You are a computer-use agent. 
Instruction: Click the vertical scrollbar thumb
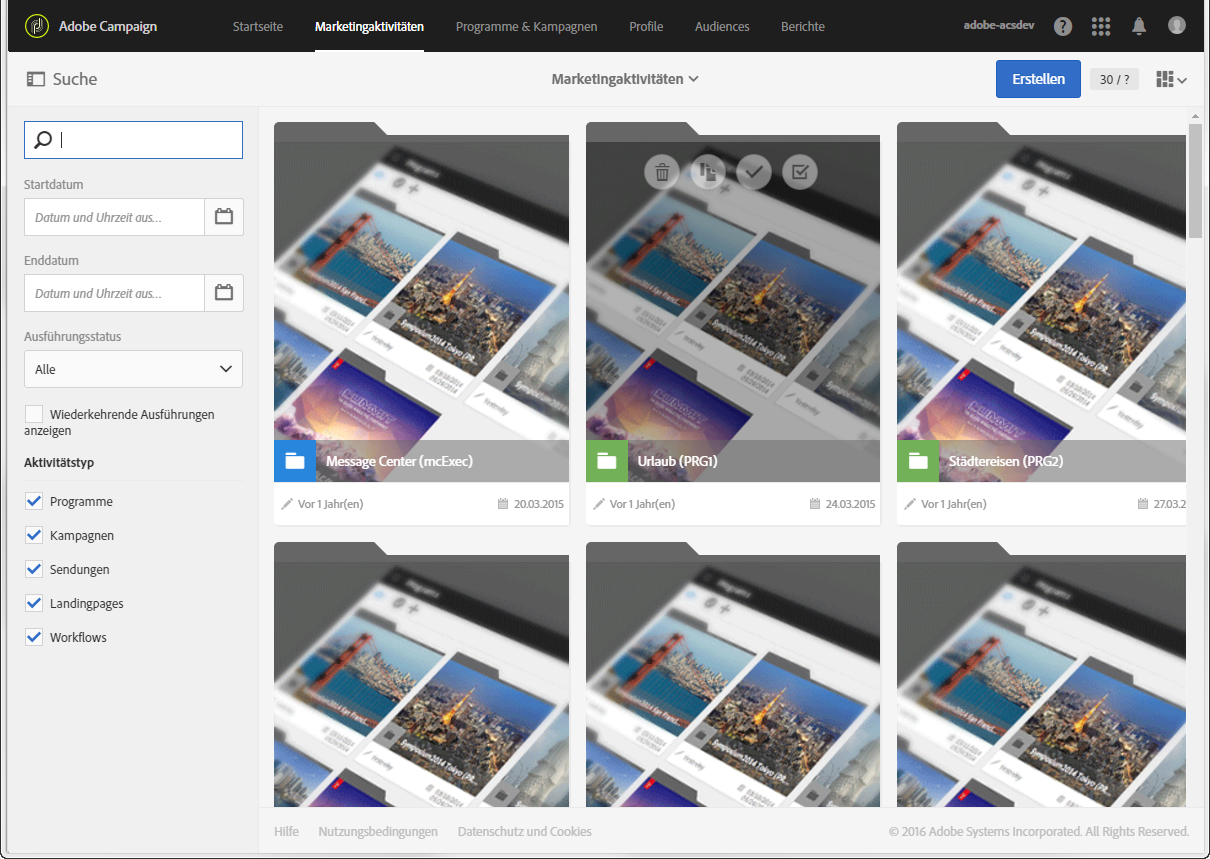pyautogui.click(x=1195, y=181)
